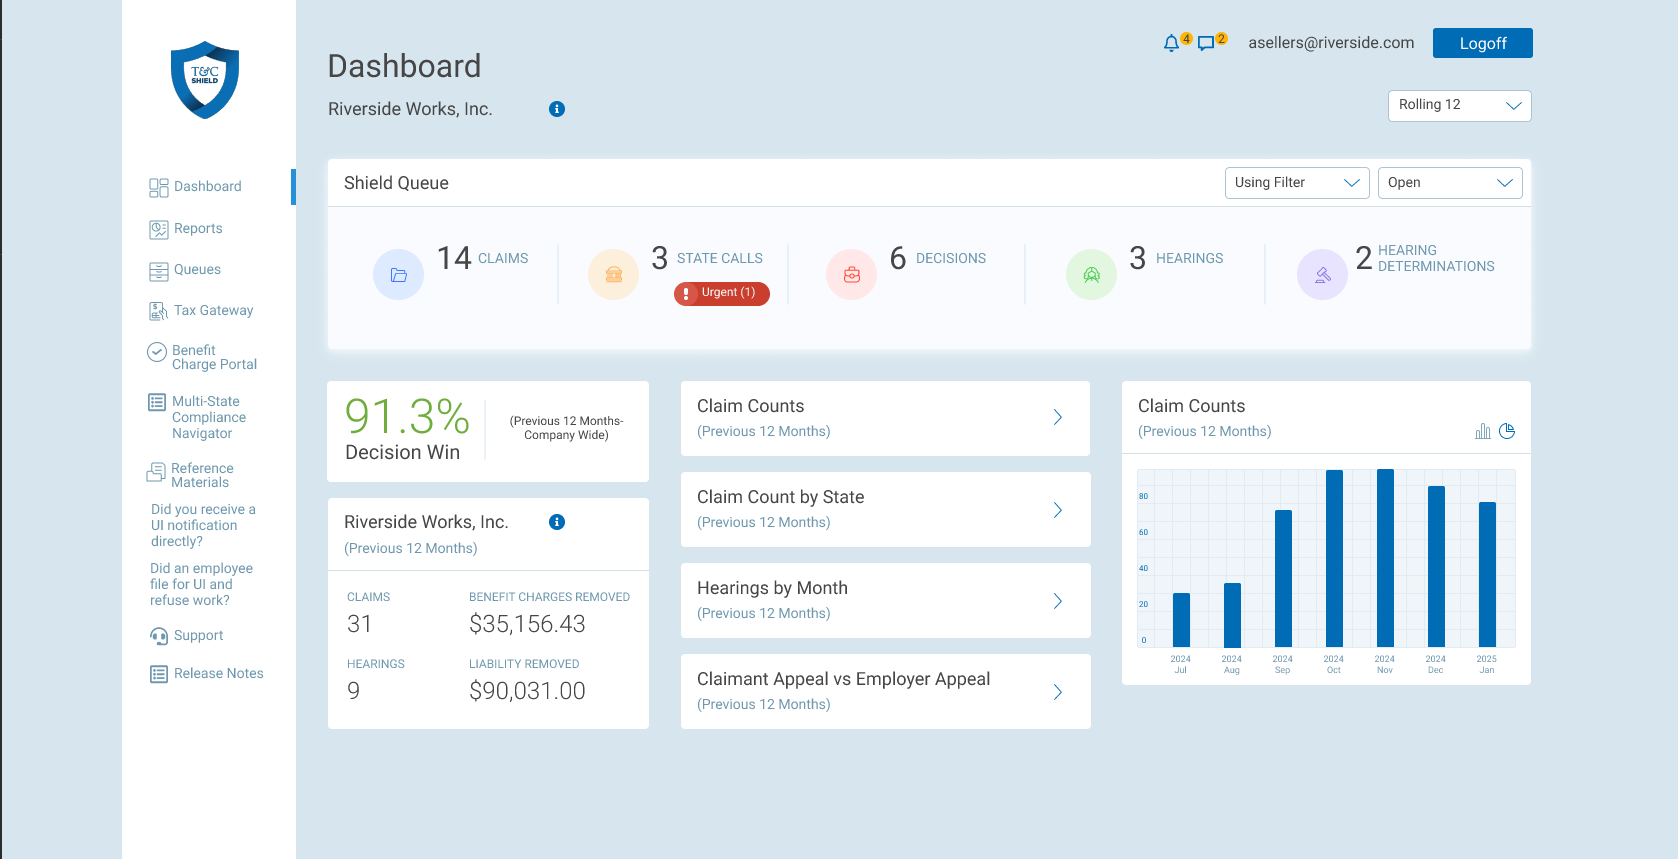Switch Claim Counts to pie chart view
The height and width of the screenshot is (859, 1678).
pyautogui.click(x=1507, y=431)
